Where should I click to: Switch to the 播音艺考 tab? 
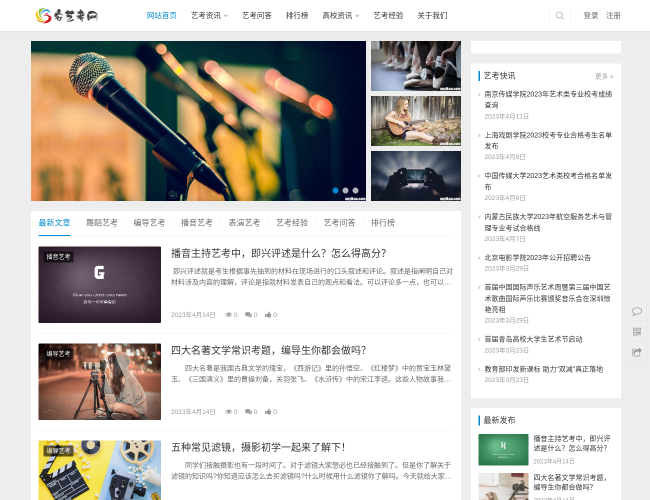(x=197, y=223)
